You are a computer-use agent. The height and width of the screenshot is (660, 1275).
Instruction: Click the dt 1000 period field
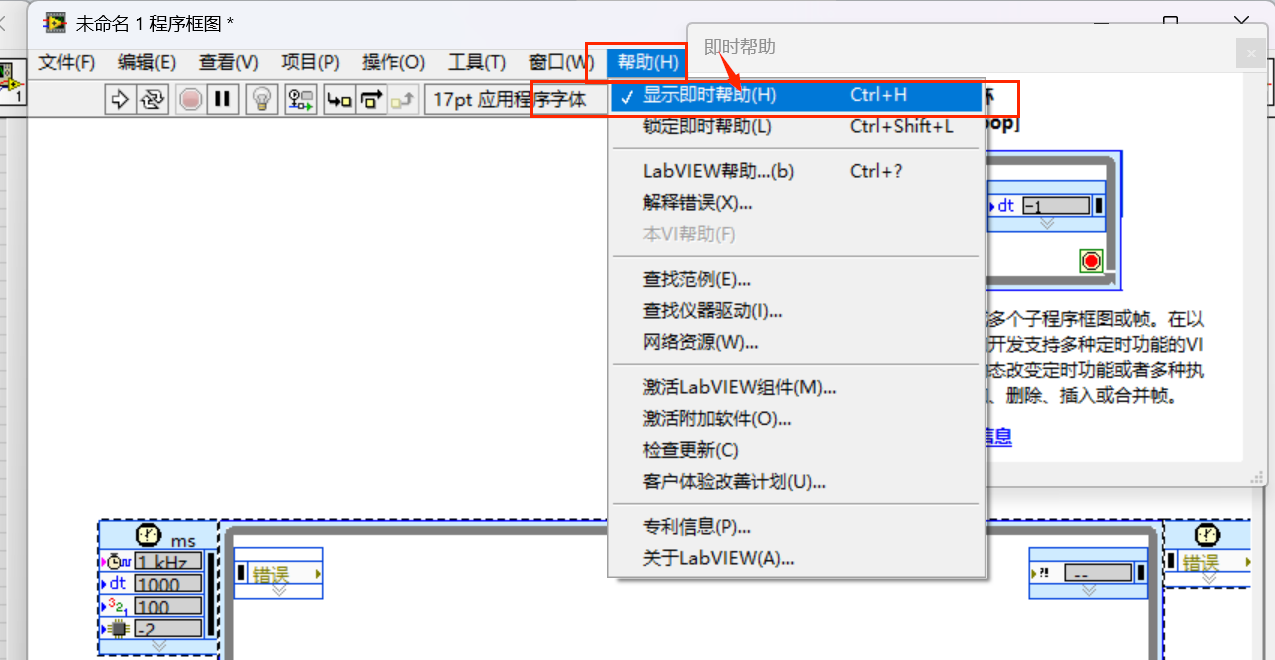click(x=169, y=584)
